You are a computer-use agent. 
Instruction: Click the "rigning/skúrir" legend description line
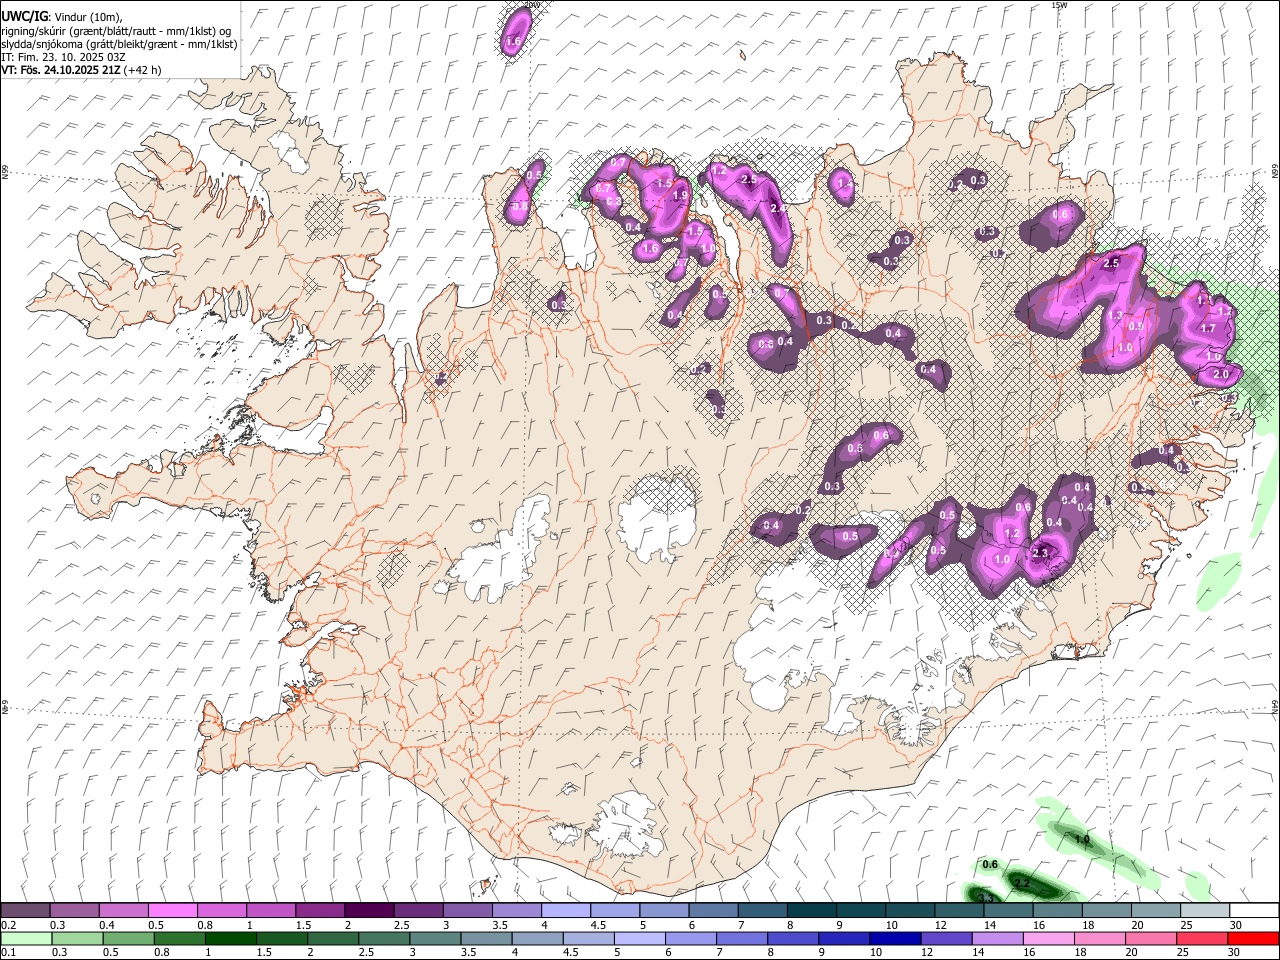[x=118, y=30]
